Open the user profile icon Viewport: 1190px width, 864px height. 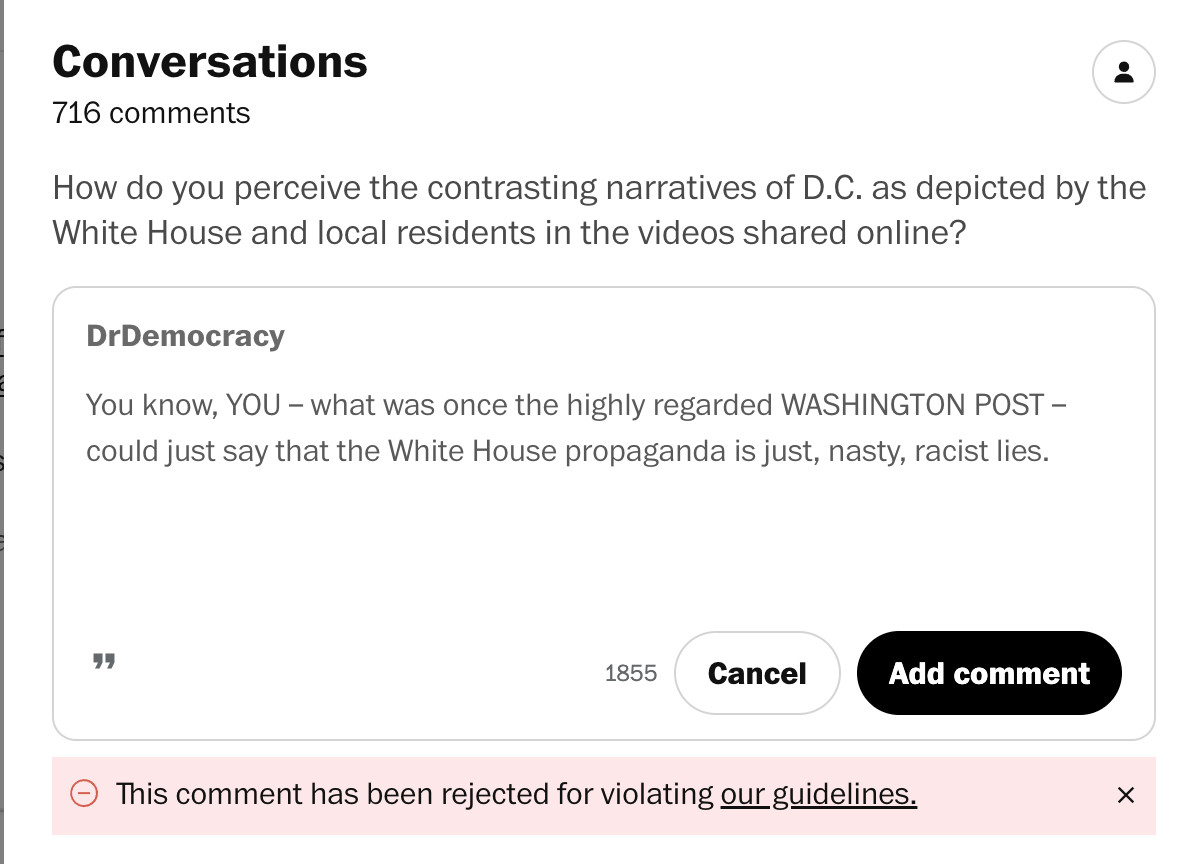coord(1123,72)
